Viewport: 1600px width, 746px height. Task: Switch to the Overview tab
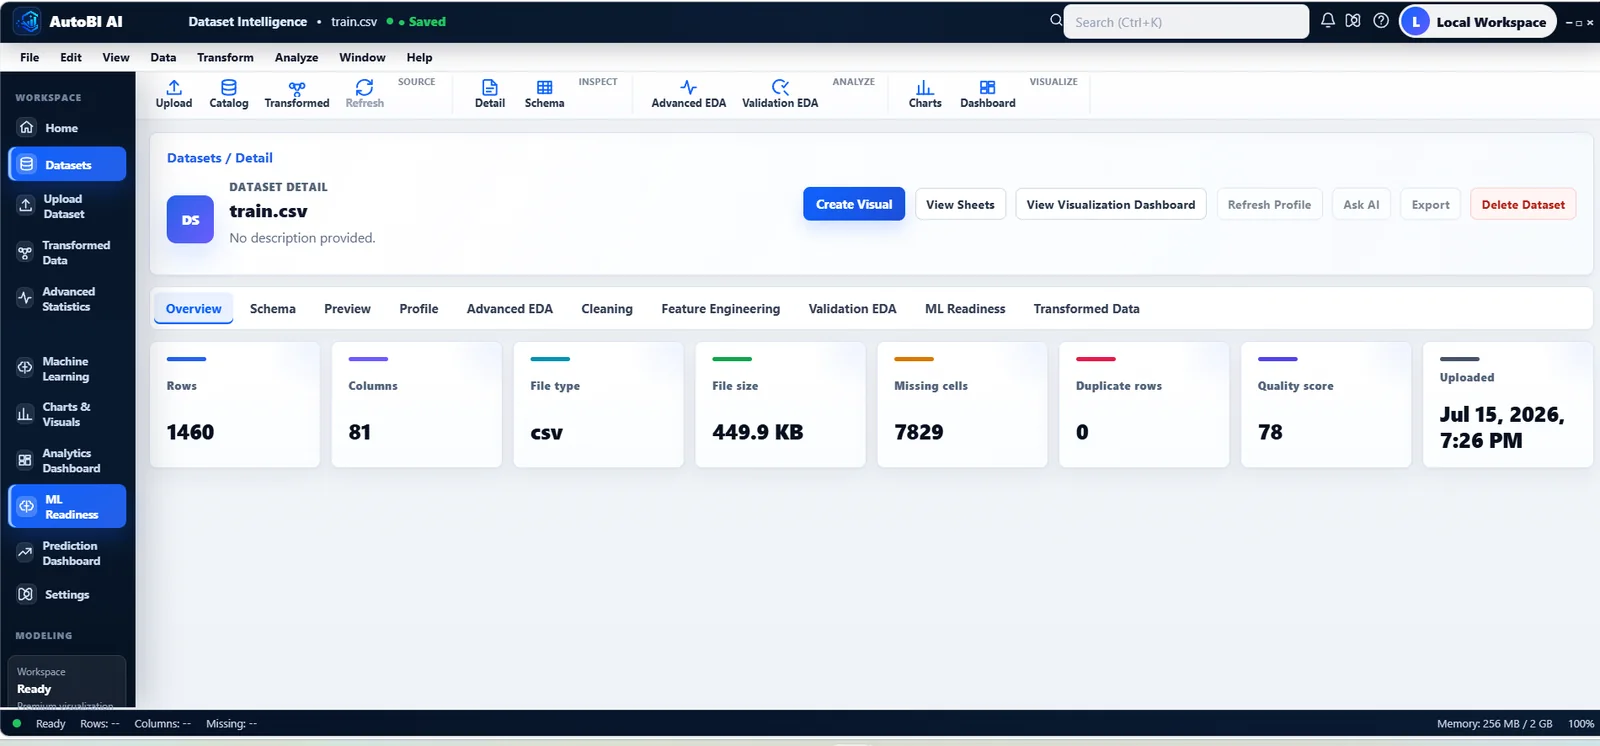coord(194,309)
